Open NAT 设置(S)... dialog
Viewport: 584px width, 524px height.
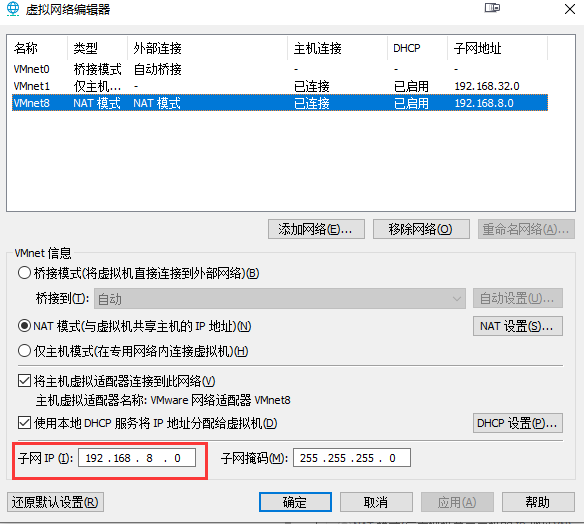point(518,326)
